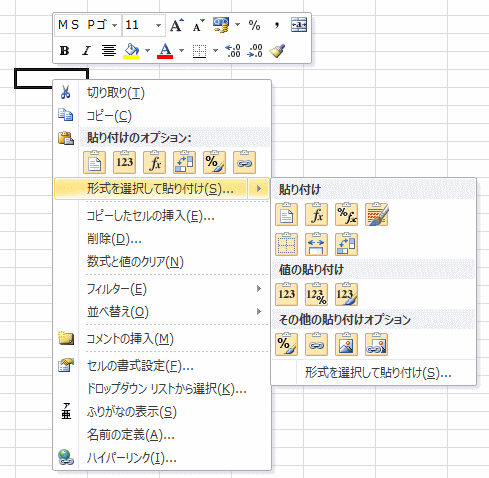Screen dimensions: 489x478
Task: Paste transposed in submenu
Action: [346, 244]
